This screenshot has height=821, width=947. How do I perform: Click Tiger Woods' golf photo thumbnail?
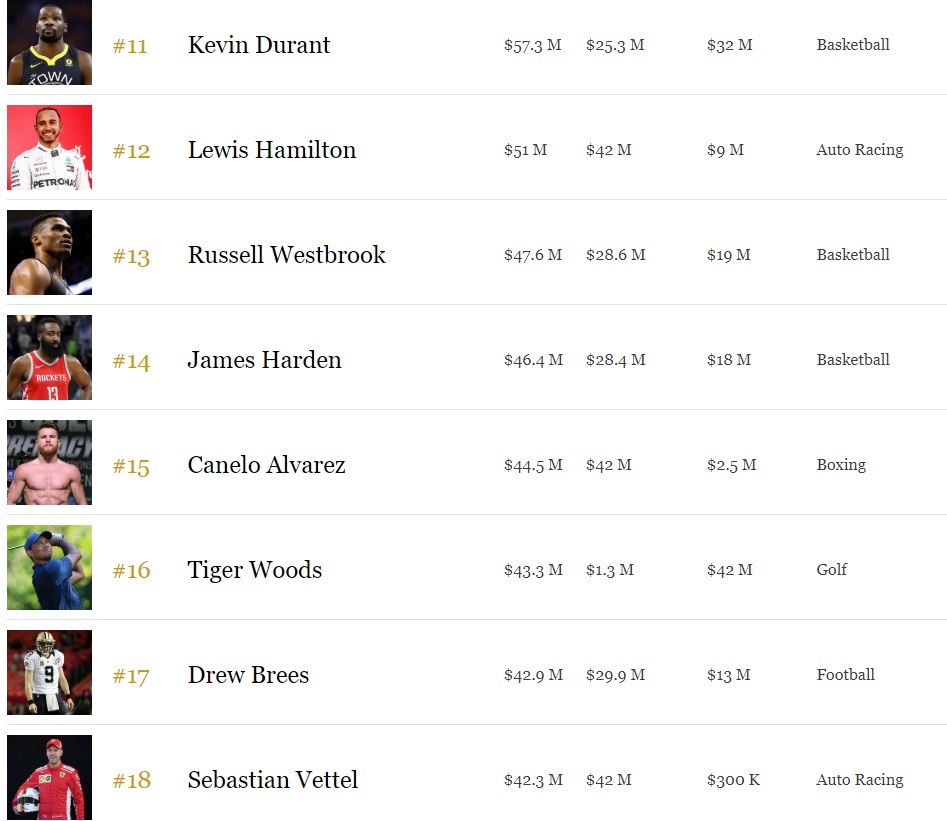click(x=49, y=568)
